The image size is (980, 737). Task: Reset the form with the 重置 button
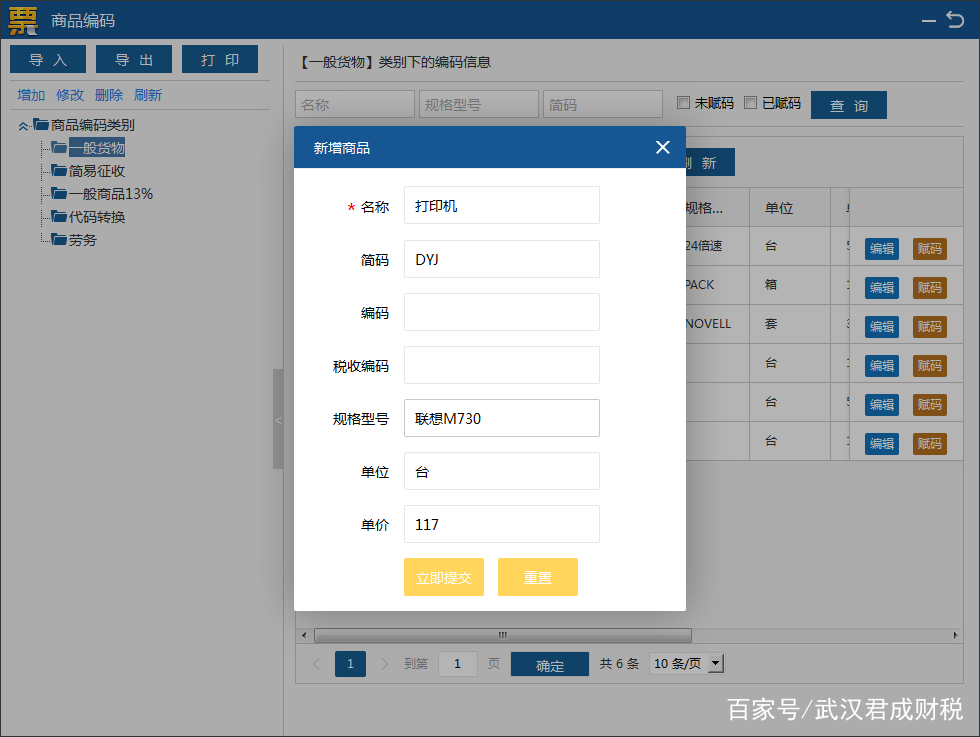click(537, 577)
